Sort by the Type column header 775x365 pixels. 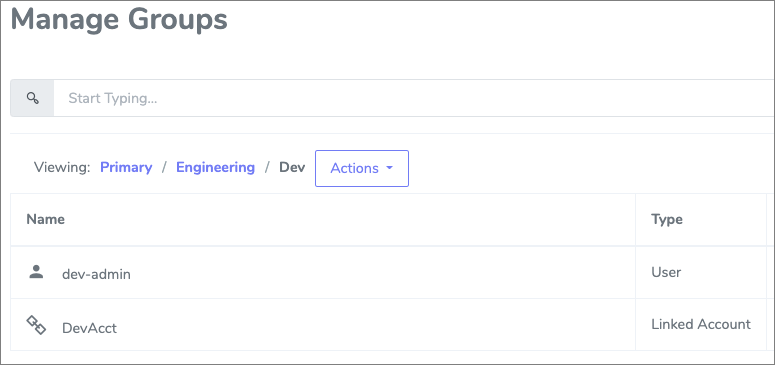click(667, 219)
